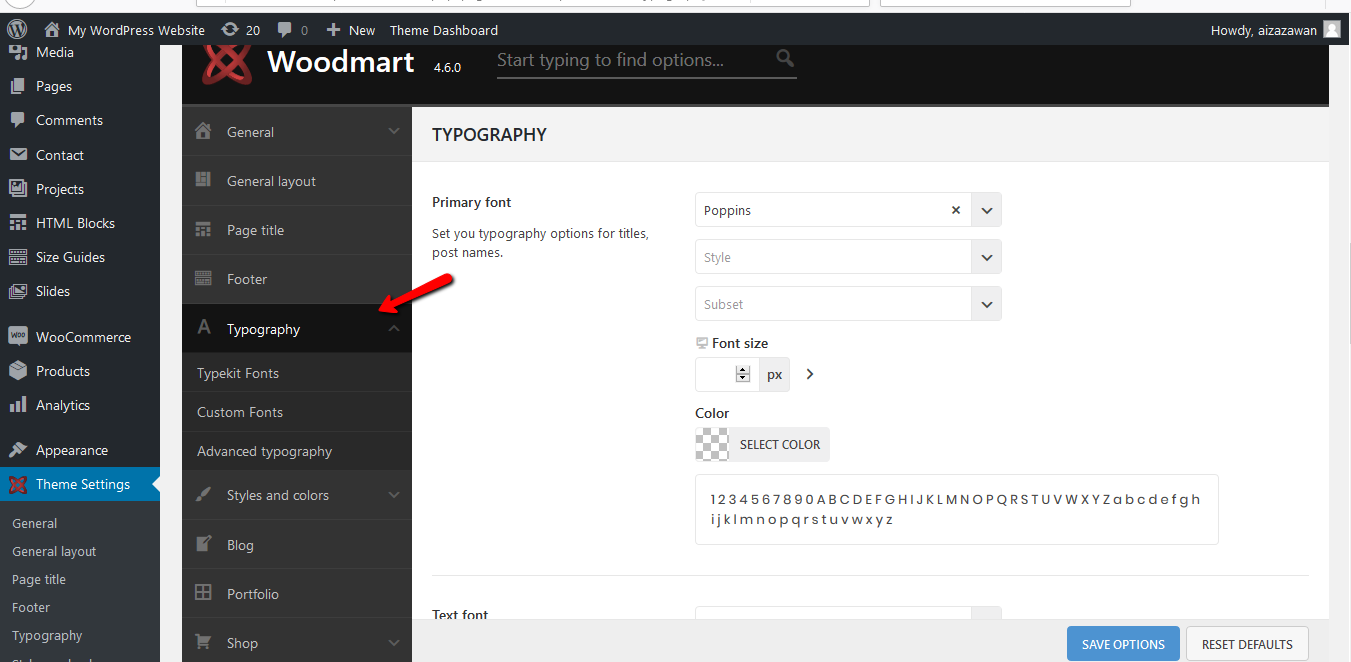Open Footer submenu link in WordPress sidebar
Viewport: 1351px width, 662px height.
[31, 607]
